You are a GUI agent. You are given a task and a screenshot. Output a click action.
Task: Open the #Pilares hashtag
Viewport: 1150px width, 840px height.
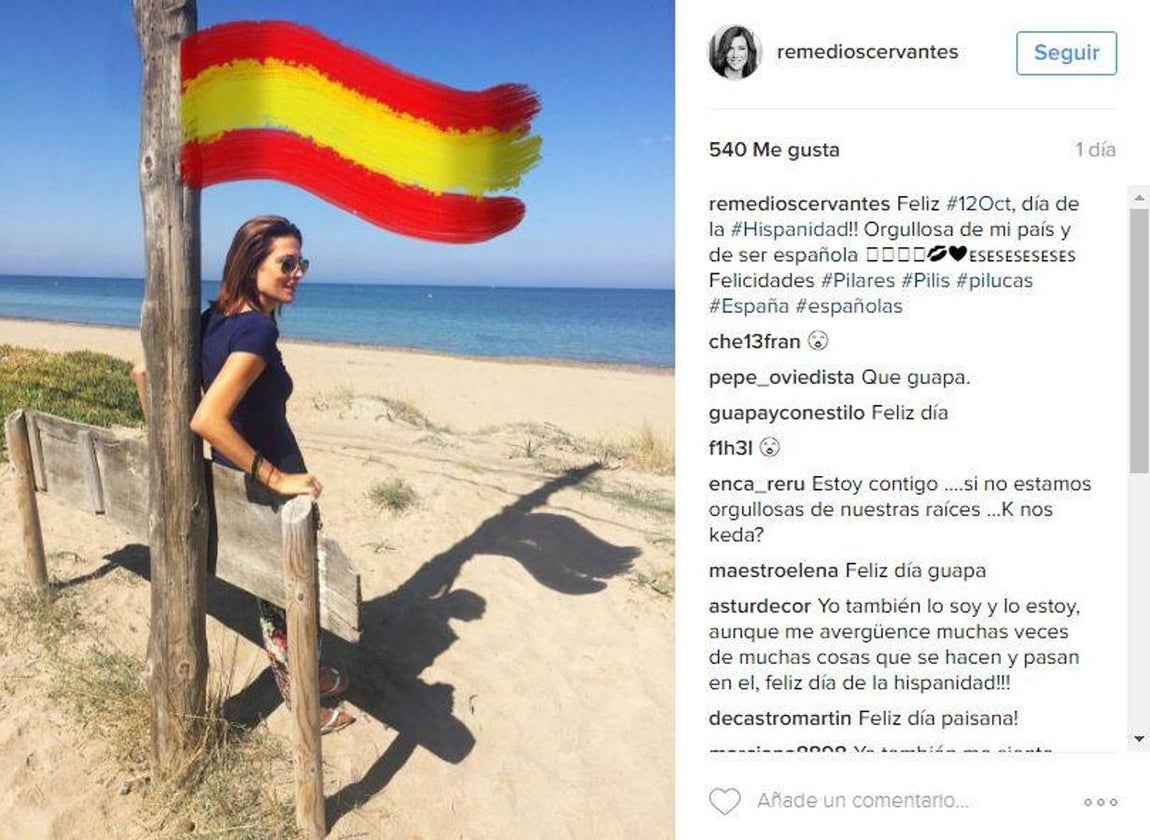(x=857, y=280)
